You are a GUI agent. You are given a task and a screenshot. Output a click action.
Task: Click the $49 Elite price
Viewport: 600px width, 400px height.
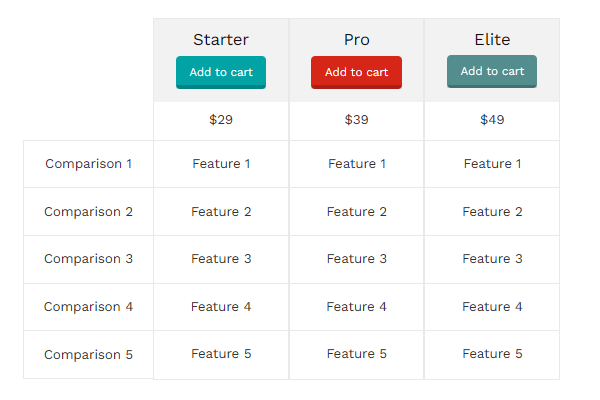tap(492, 120)
